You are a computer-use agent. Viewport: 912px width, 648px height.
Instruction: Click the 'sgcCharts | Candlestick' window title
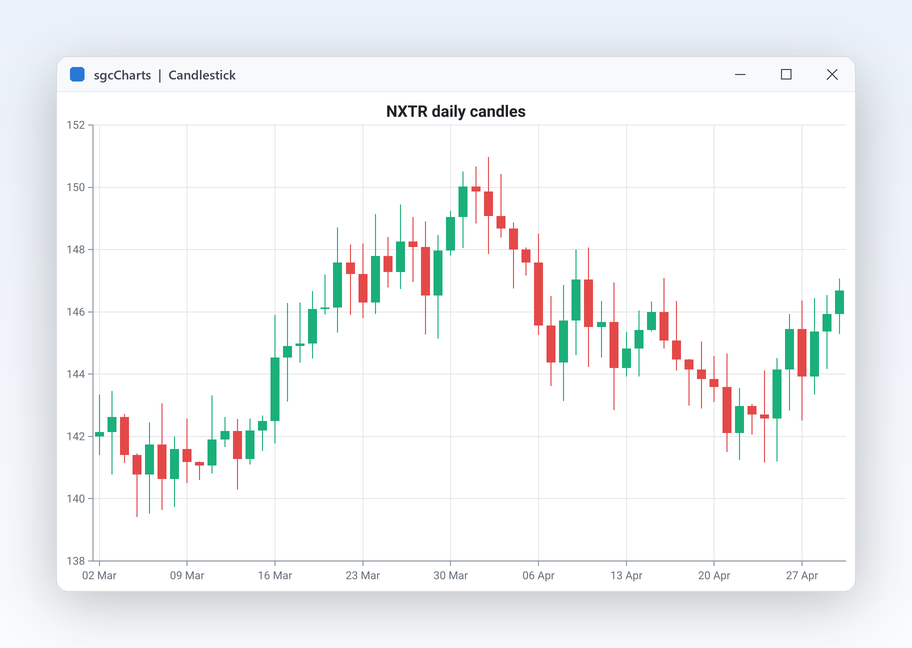(x=165, y=75)
